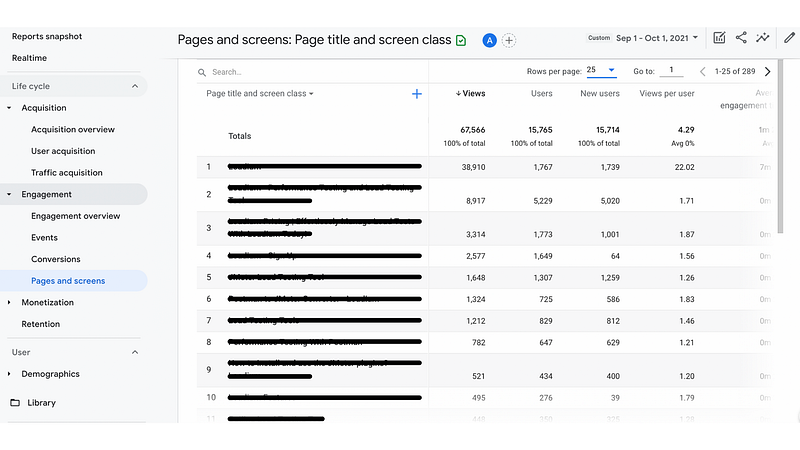Open the Insights sparkline icon

click(x=764, y=38)
